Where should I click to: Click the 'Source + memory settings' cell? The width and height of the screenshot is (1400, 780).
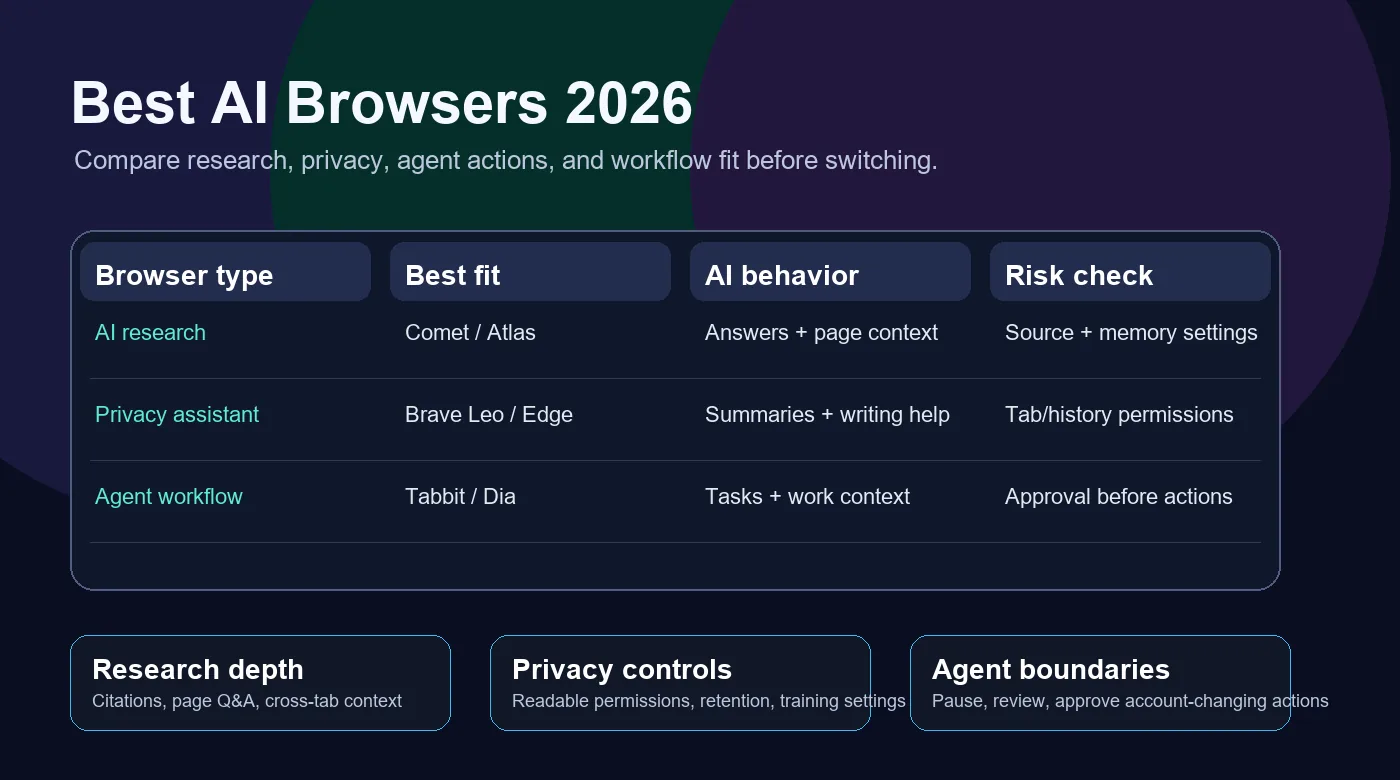(x=1131, y=333)
